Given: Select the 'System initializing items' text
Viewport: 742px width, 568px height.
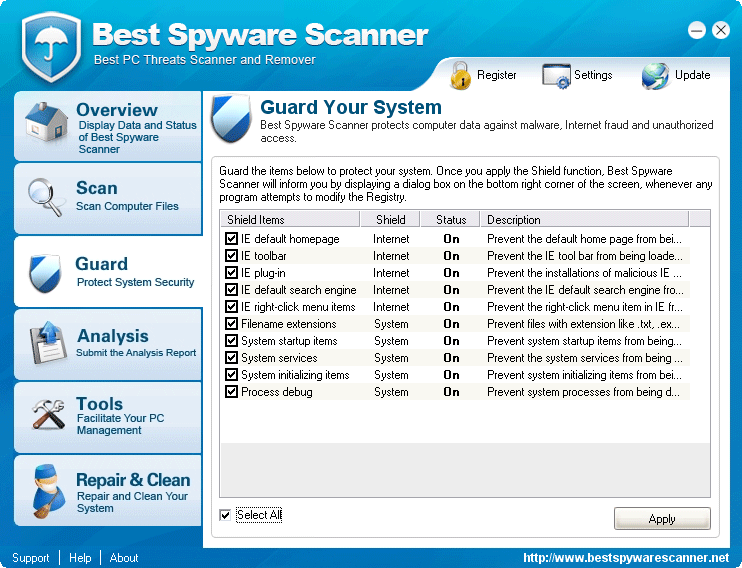Looking at the screenshot, I should point(295,375).
